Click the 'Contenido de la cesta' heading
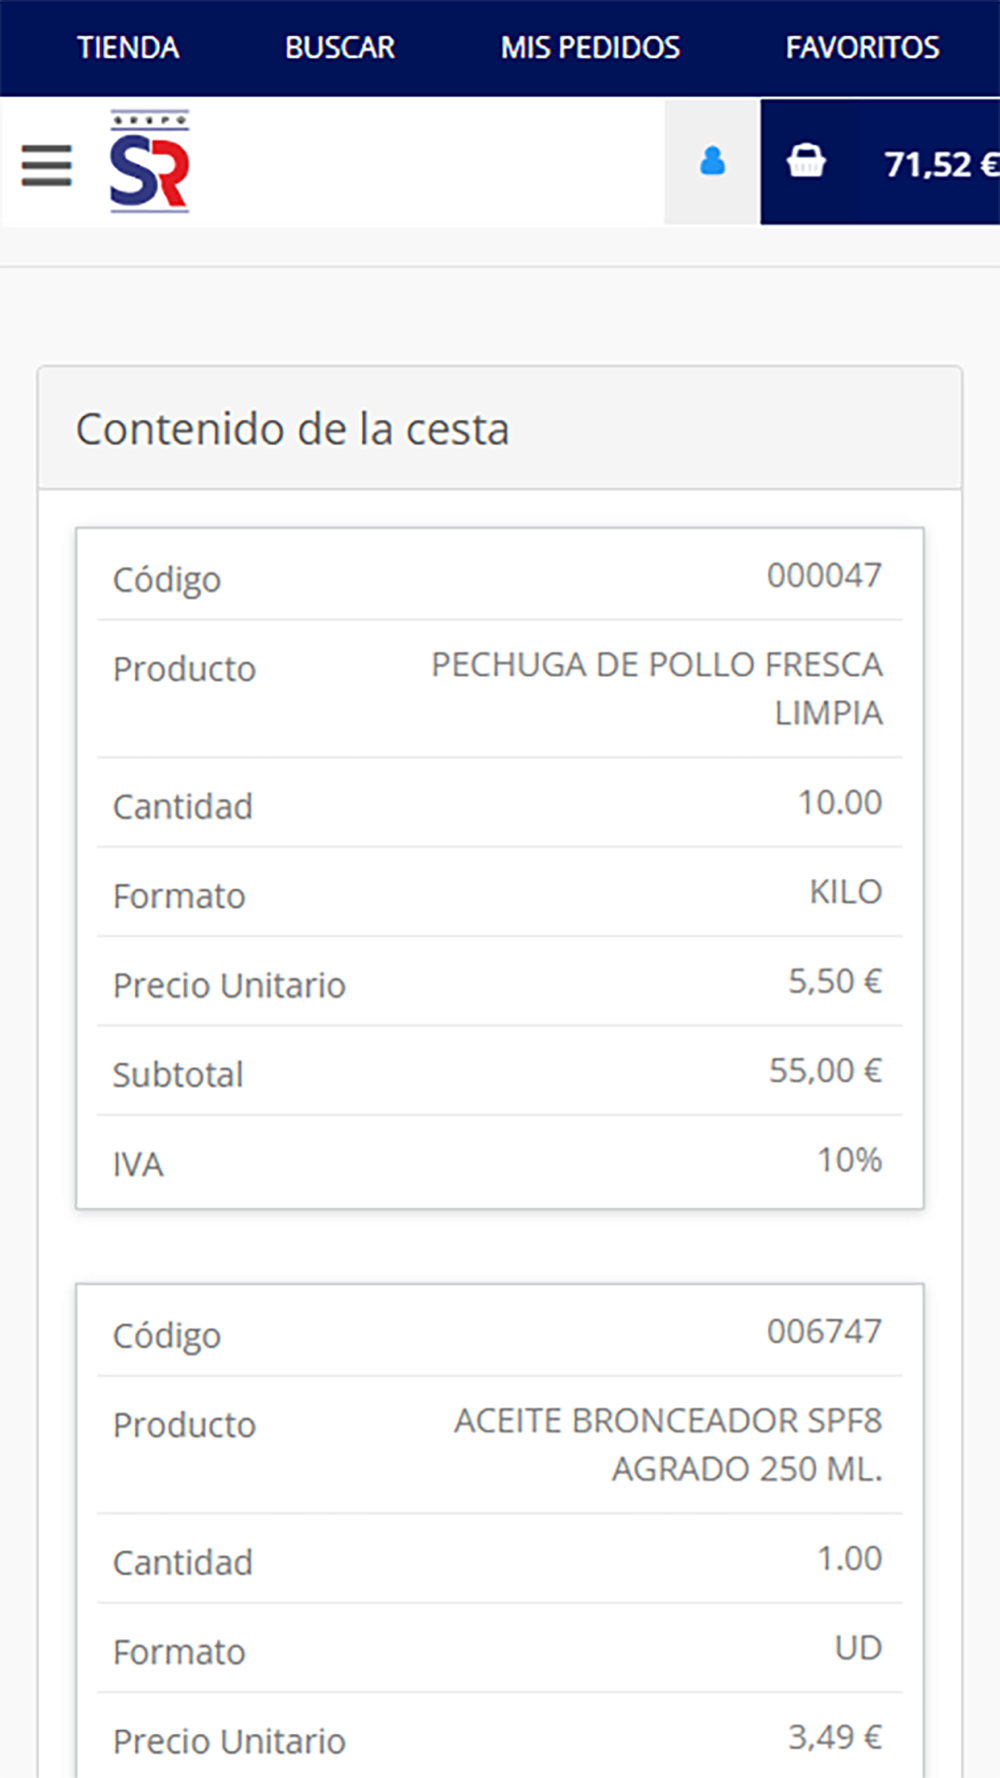Viewport: 1000px width, 1778px height. 292,429
